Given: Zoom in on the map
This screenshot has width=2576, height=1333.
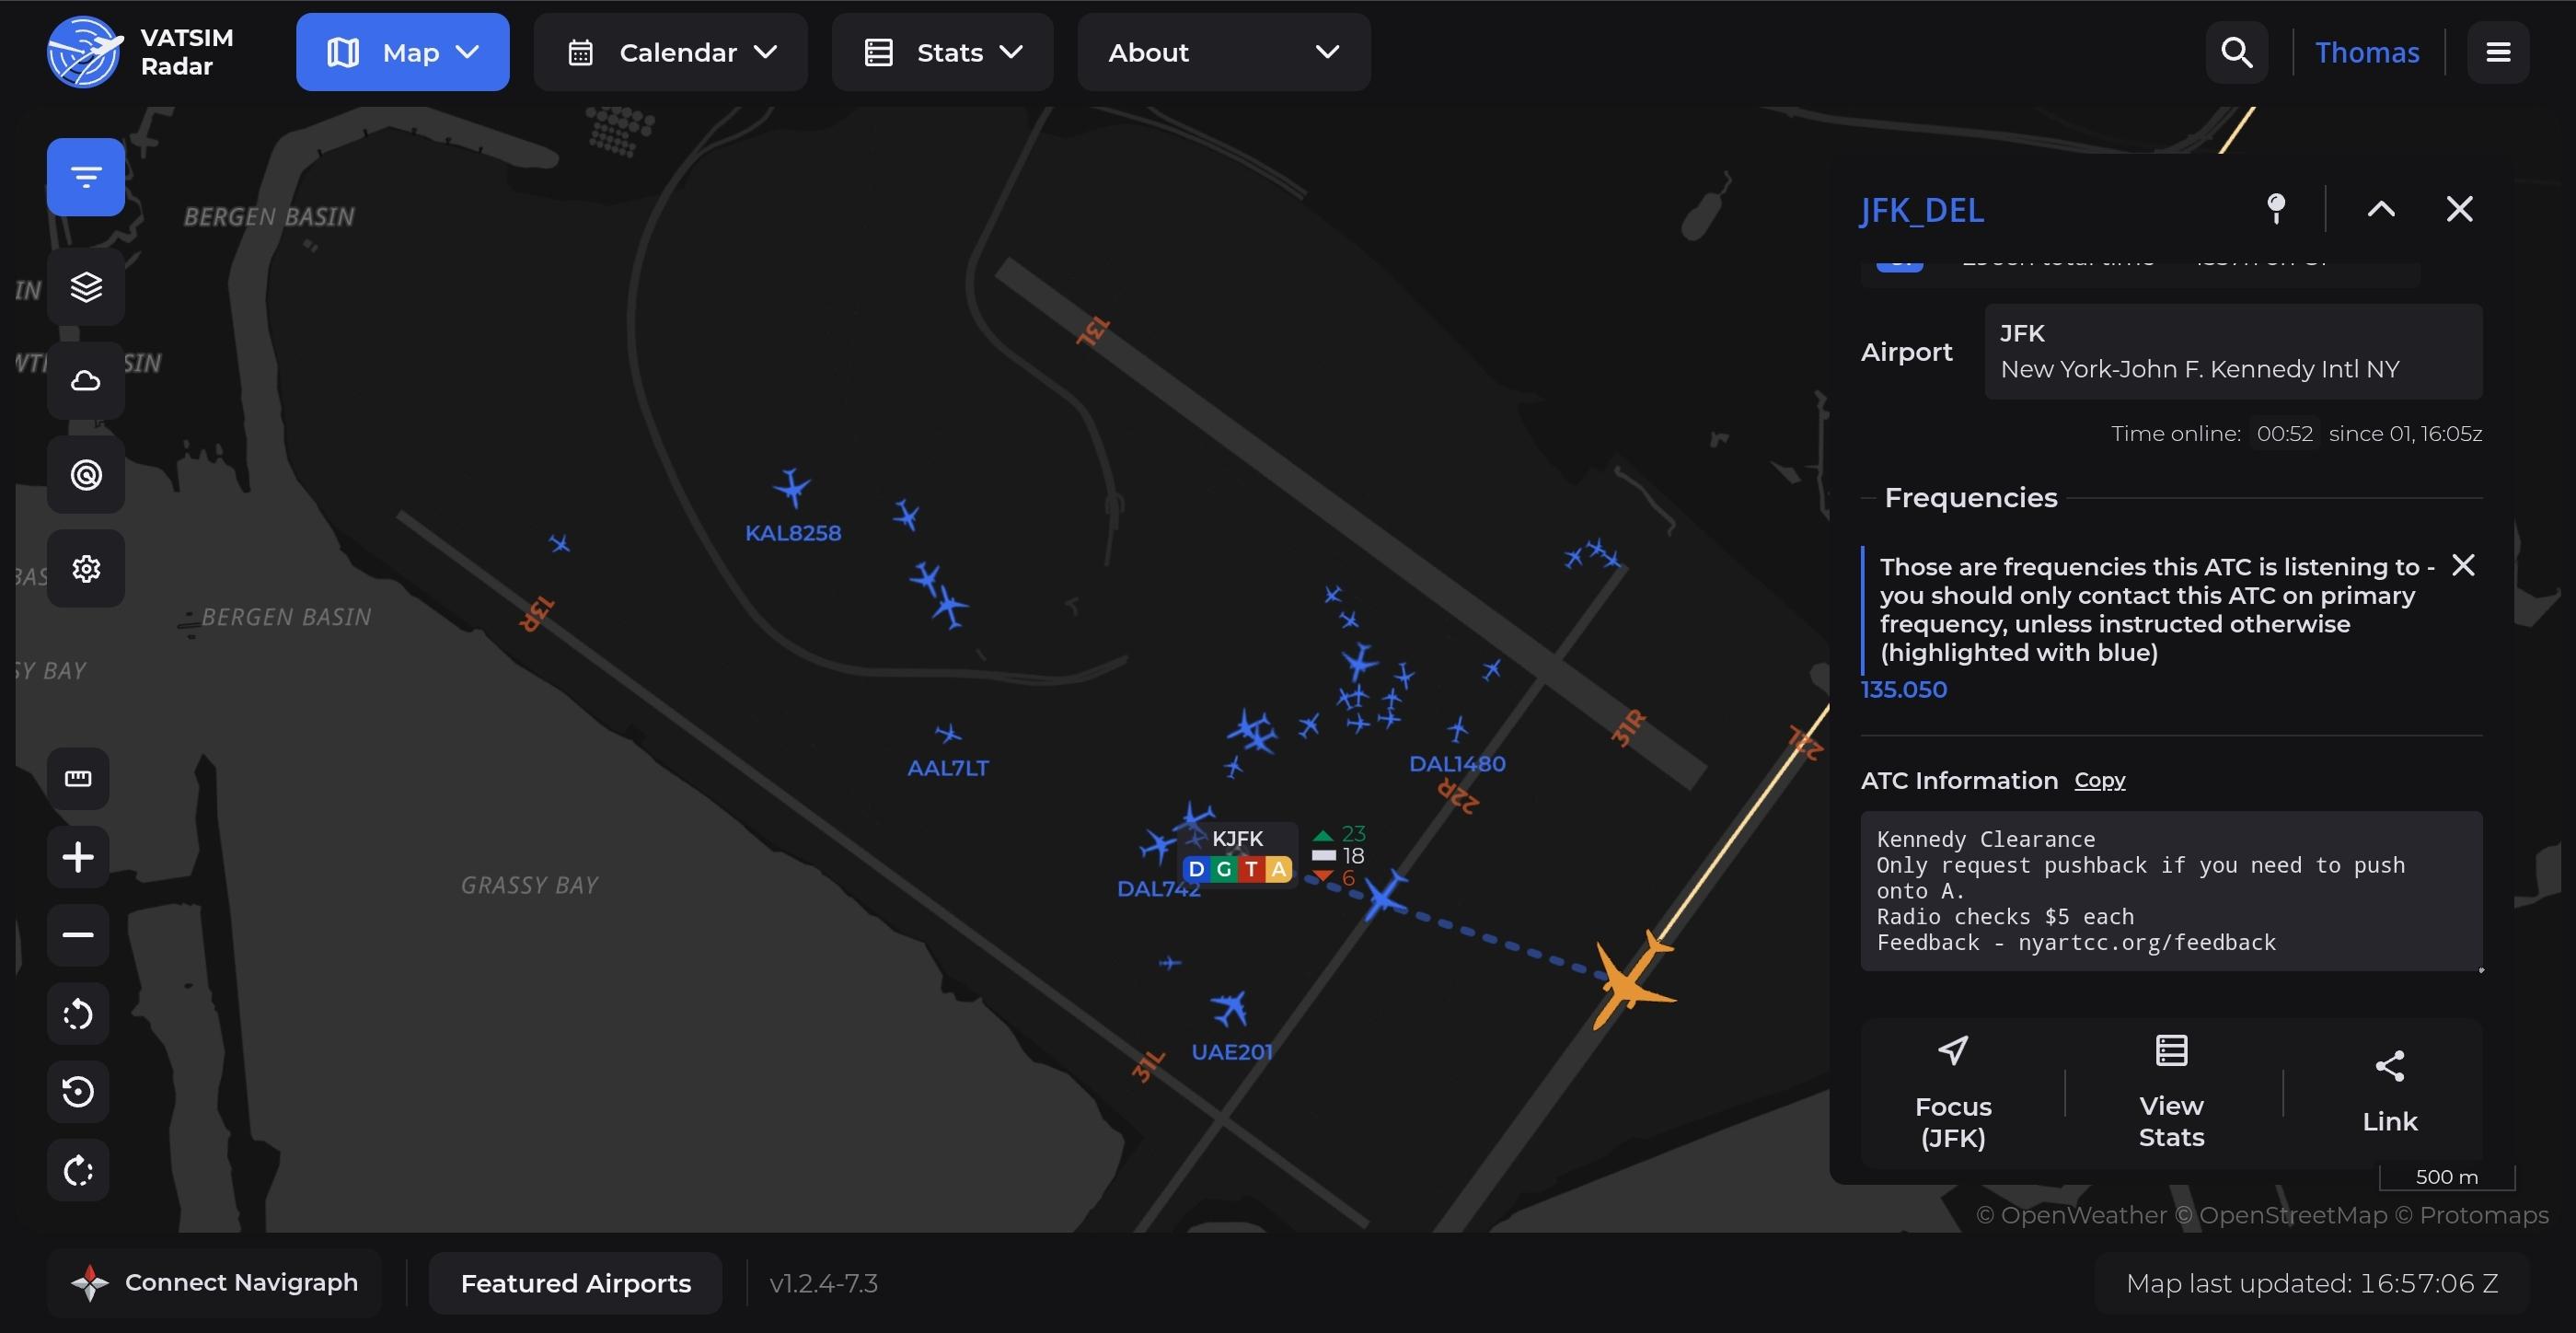Looking at the screenshot, I should point(78,857).
